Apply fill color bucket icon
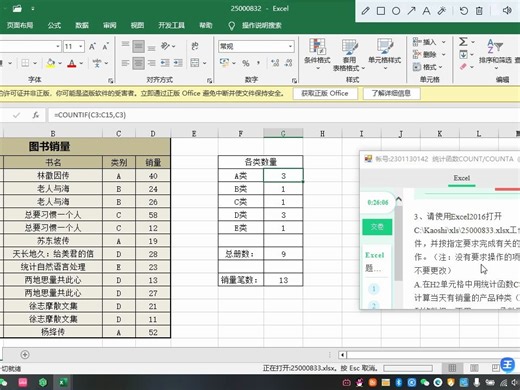This screenshot has width=520, height=390. tap(51, 63)
